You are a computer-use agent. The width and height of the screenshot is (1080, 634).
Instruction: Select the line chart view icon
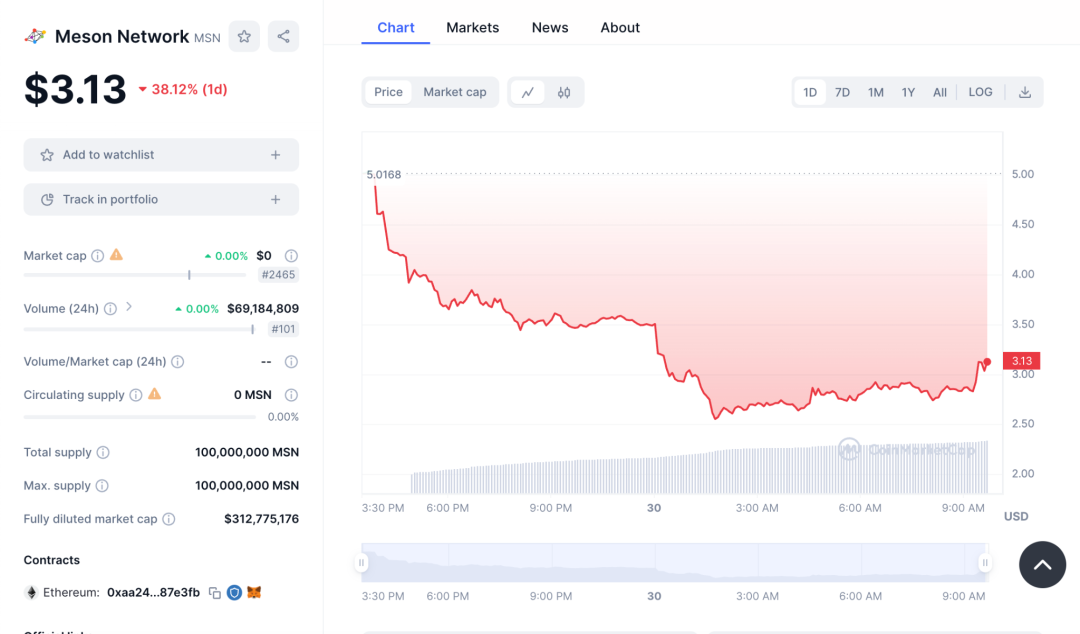coord(527,92)
